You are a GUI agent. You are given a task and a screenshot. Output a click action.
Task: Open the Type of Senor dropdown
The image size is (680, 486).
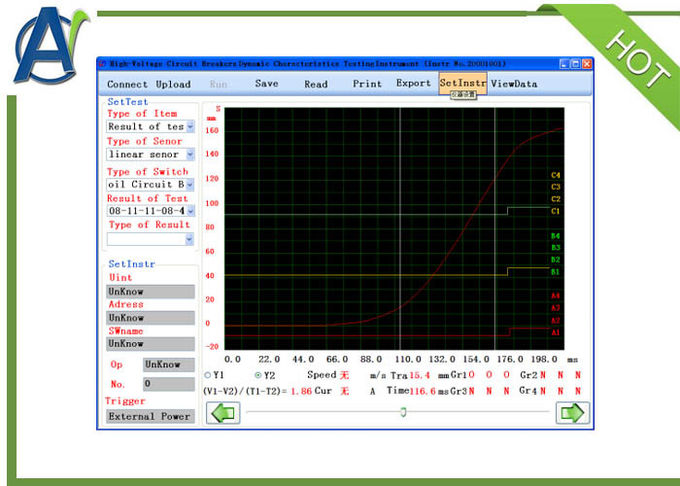click(189, 155)
